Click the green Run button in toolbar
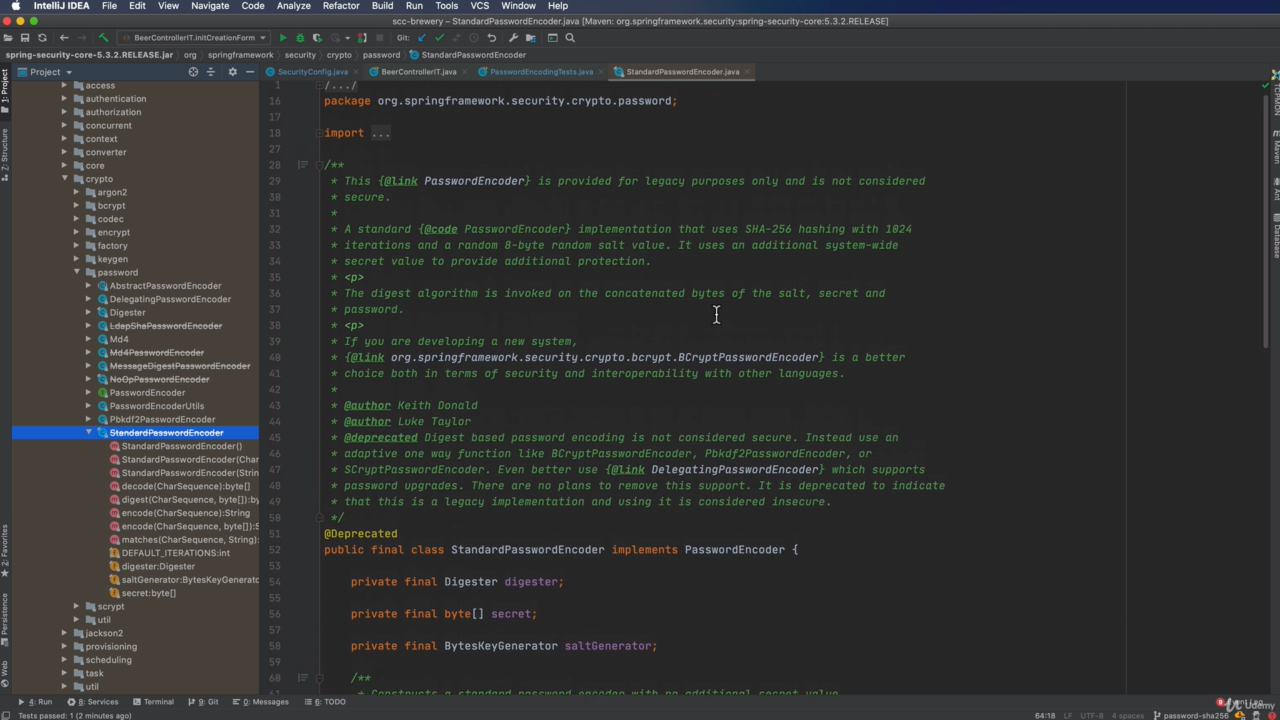Screen dimensions: 1280x720 point(283,38)
